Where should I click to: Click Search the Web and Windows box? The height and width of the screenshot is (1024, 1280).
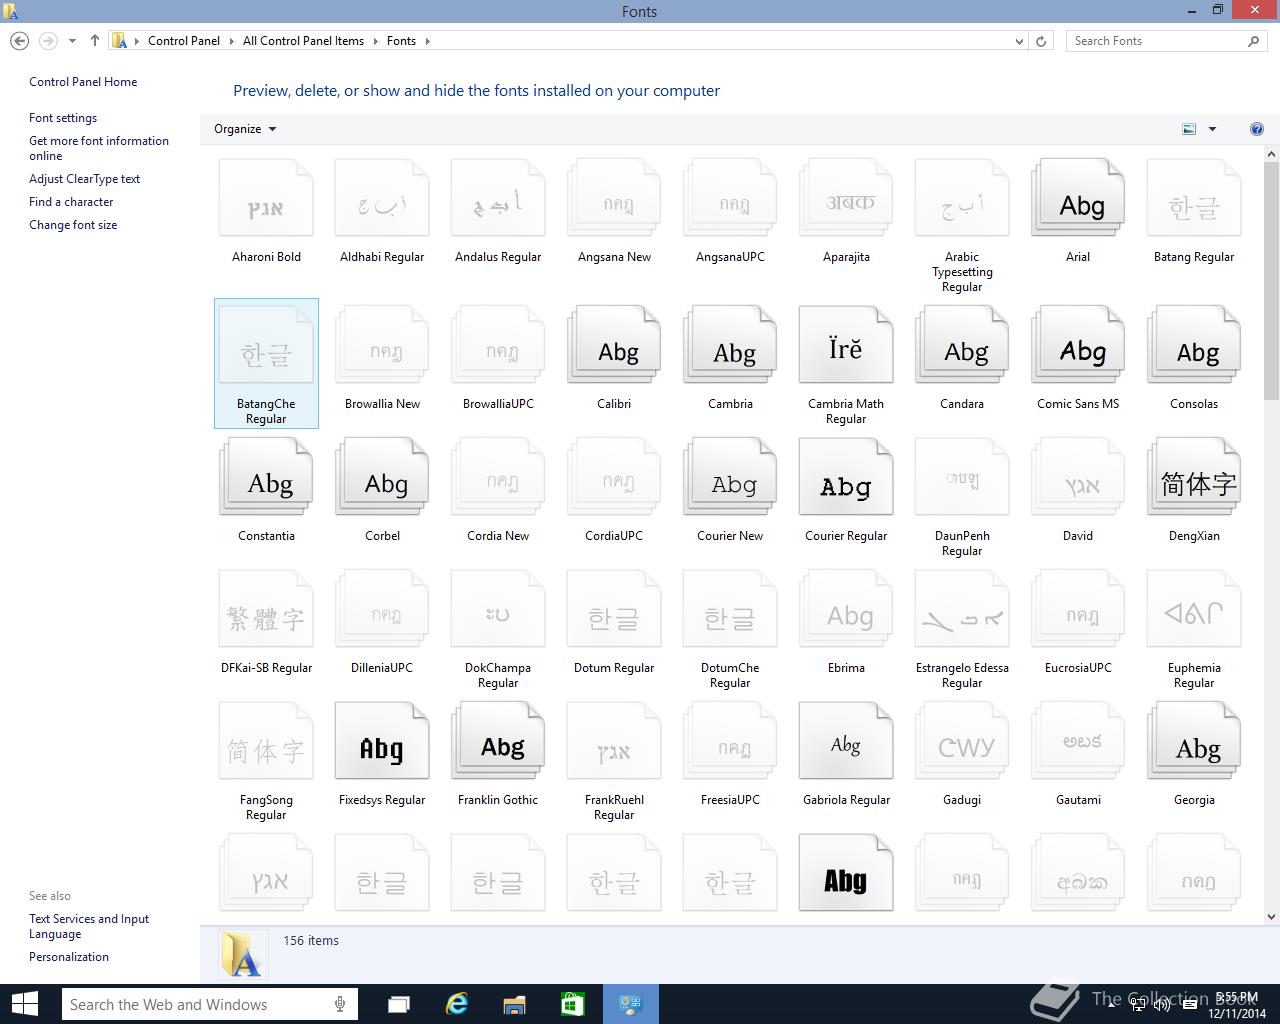209,1004
